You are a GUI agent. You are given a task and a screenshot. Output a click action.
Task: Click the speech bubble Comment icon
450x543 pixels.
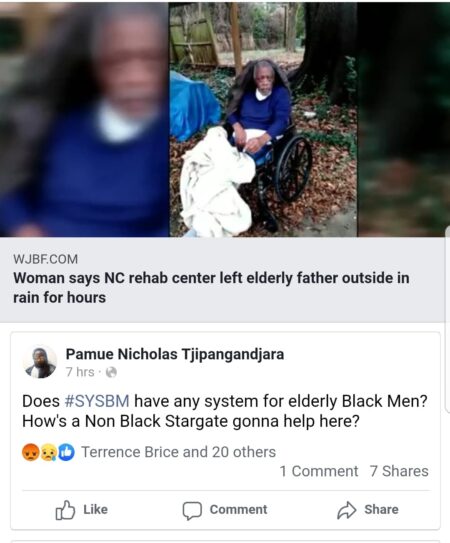point(192,510)
